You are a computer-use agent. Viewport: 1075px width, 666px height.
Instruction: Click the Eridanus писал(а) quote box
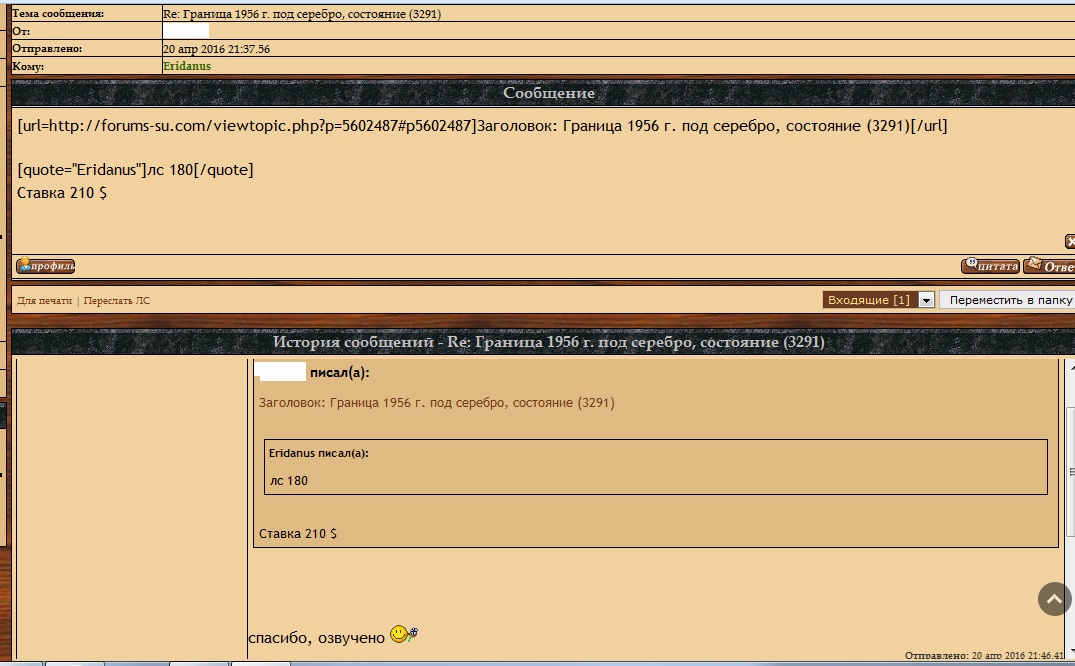[x=655, y=467]
